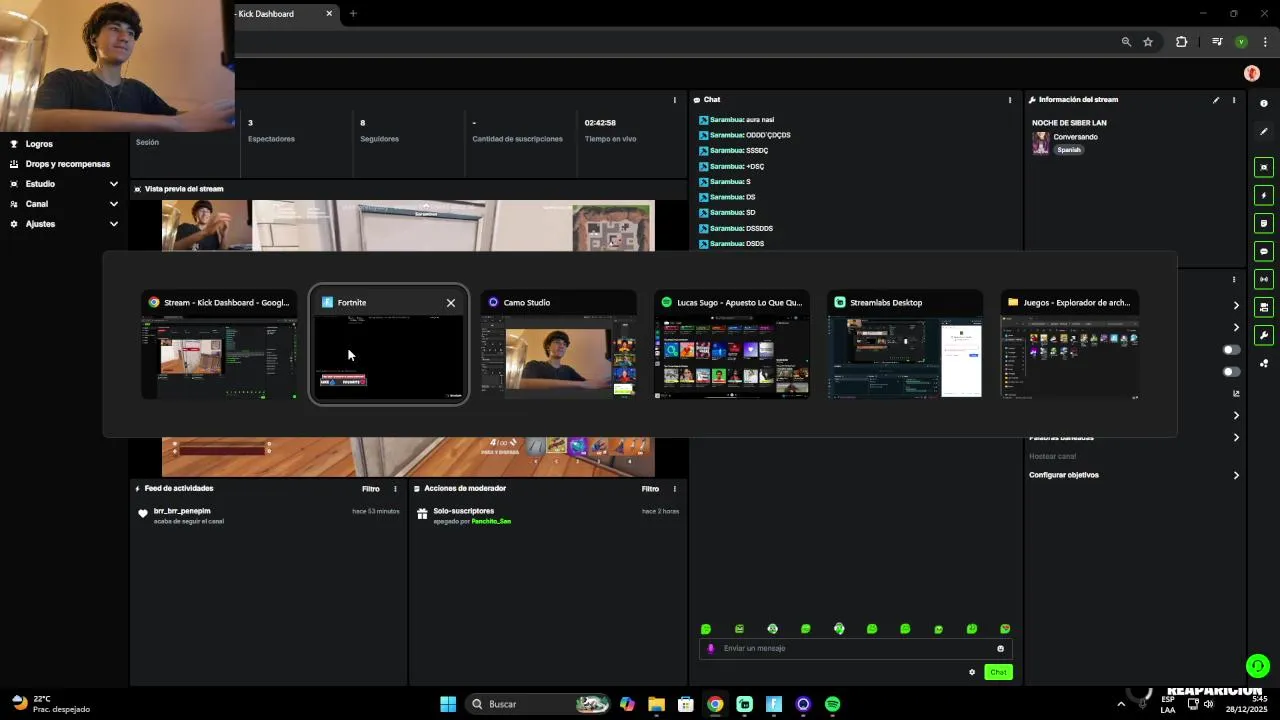1280x720 pixels.
Task: Open the Windows Start menu
Action: [x=448, y=704]
